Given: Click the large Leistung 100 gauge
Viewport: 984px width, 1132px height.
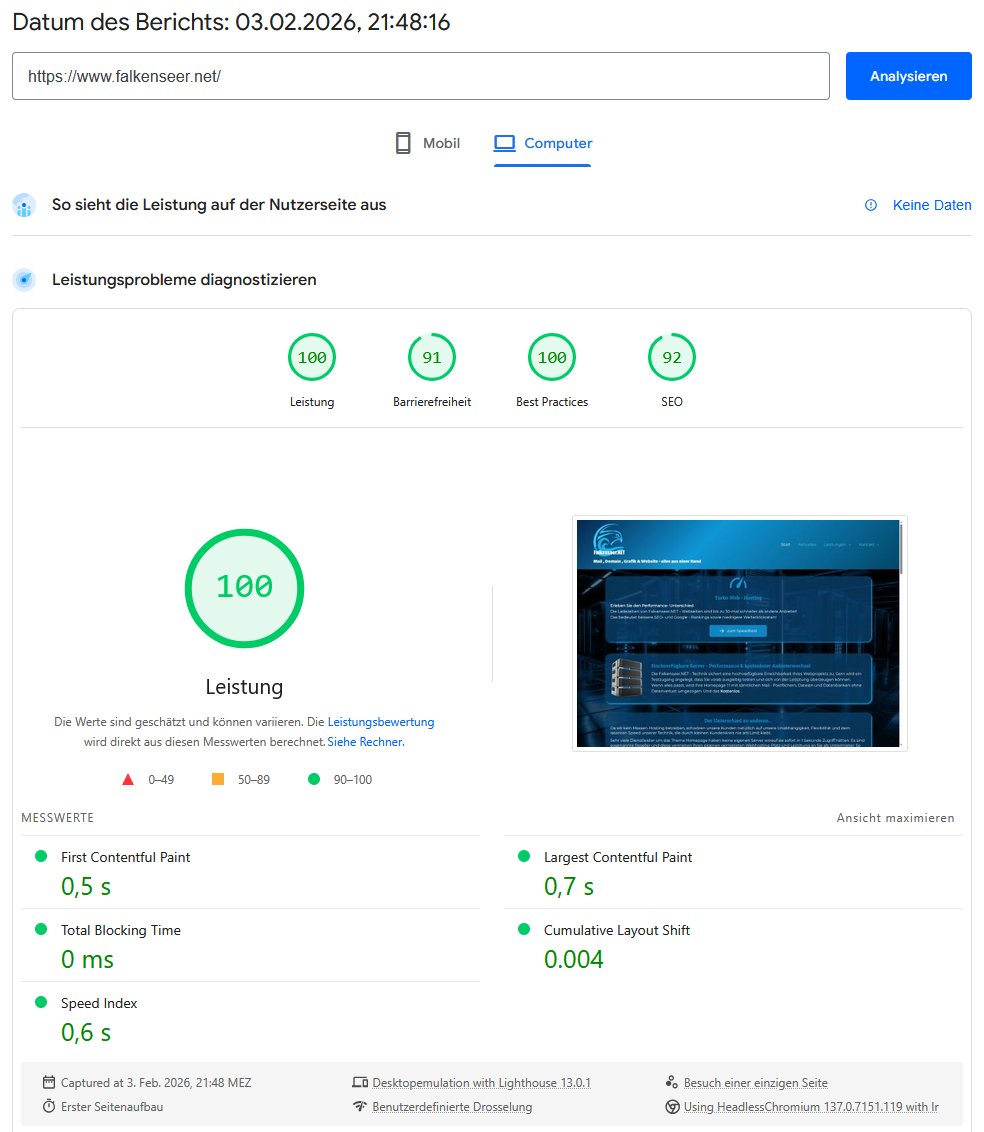Looking at the screenshot, I should [244, 587].
